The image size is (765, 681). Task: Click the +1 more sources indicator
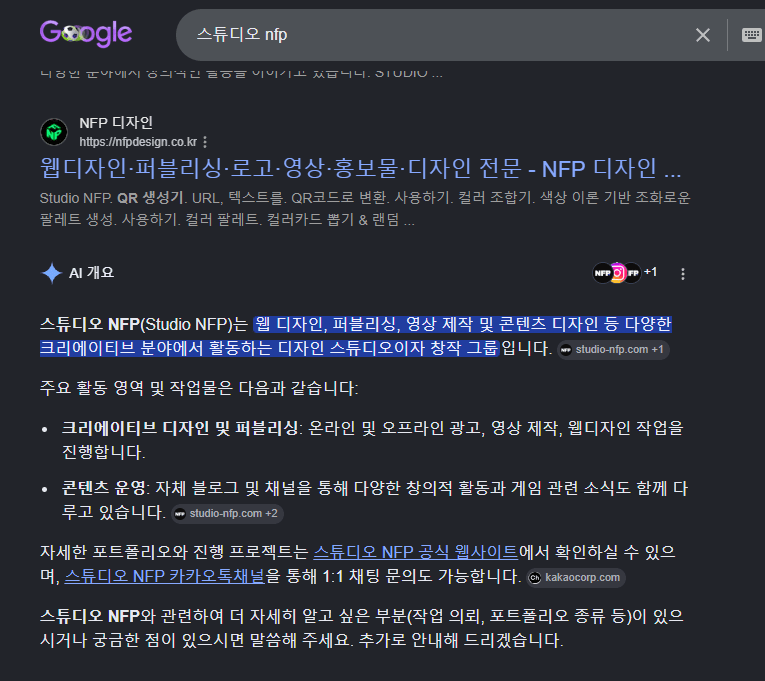650,272
